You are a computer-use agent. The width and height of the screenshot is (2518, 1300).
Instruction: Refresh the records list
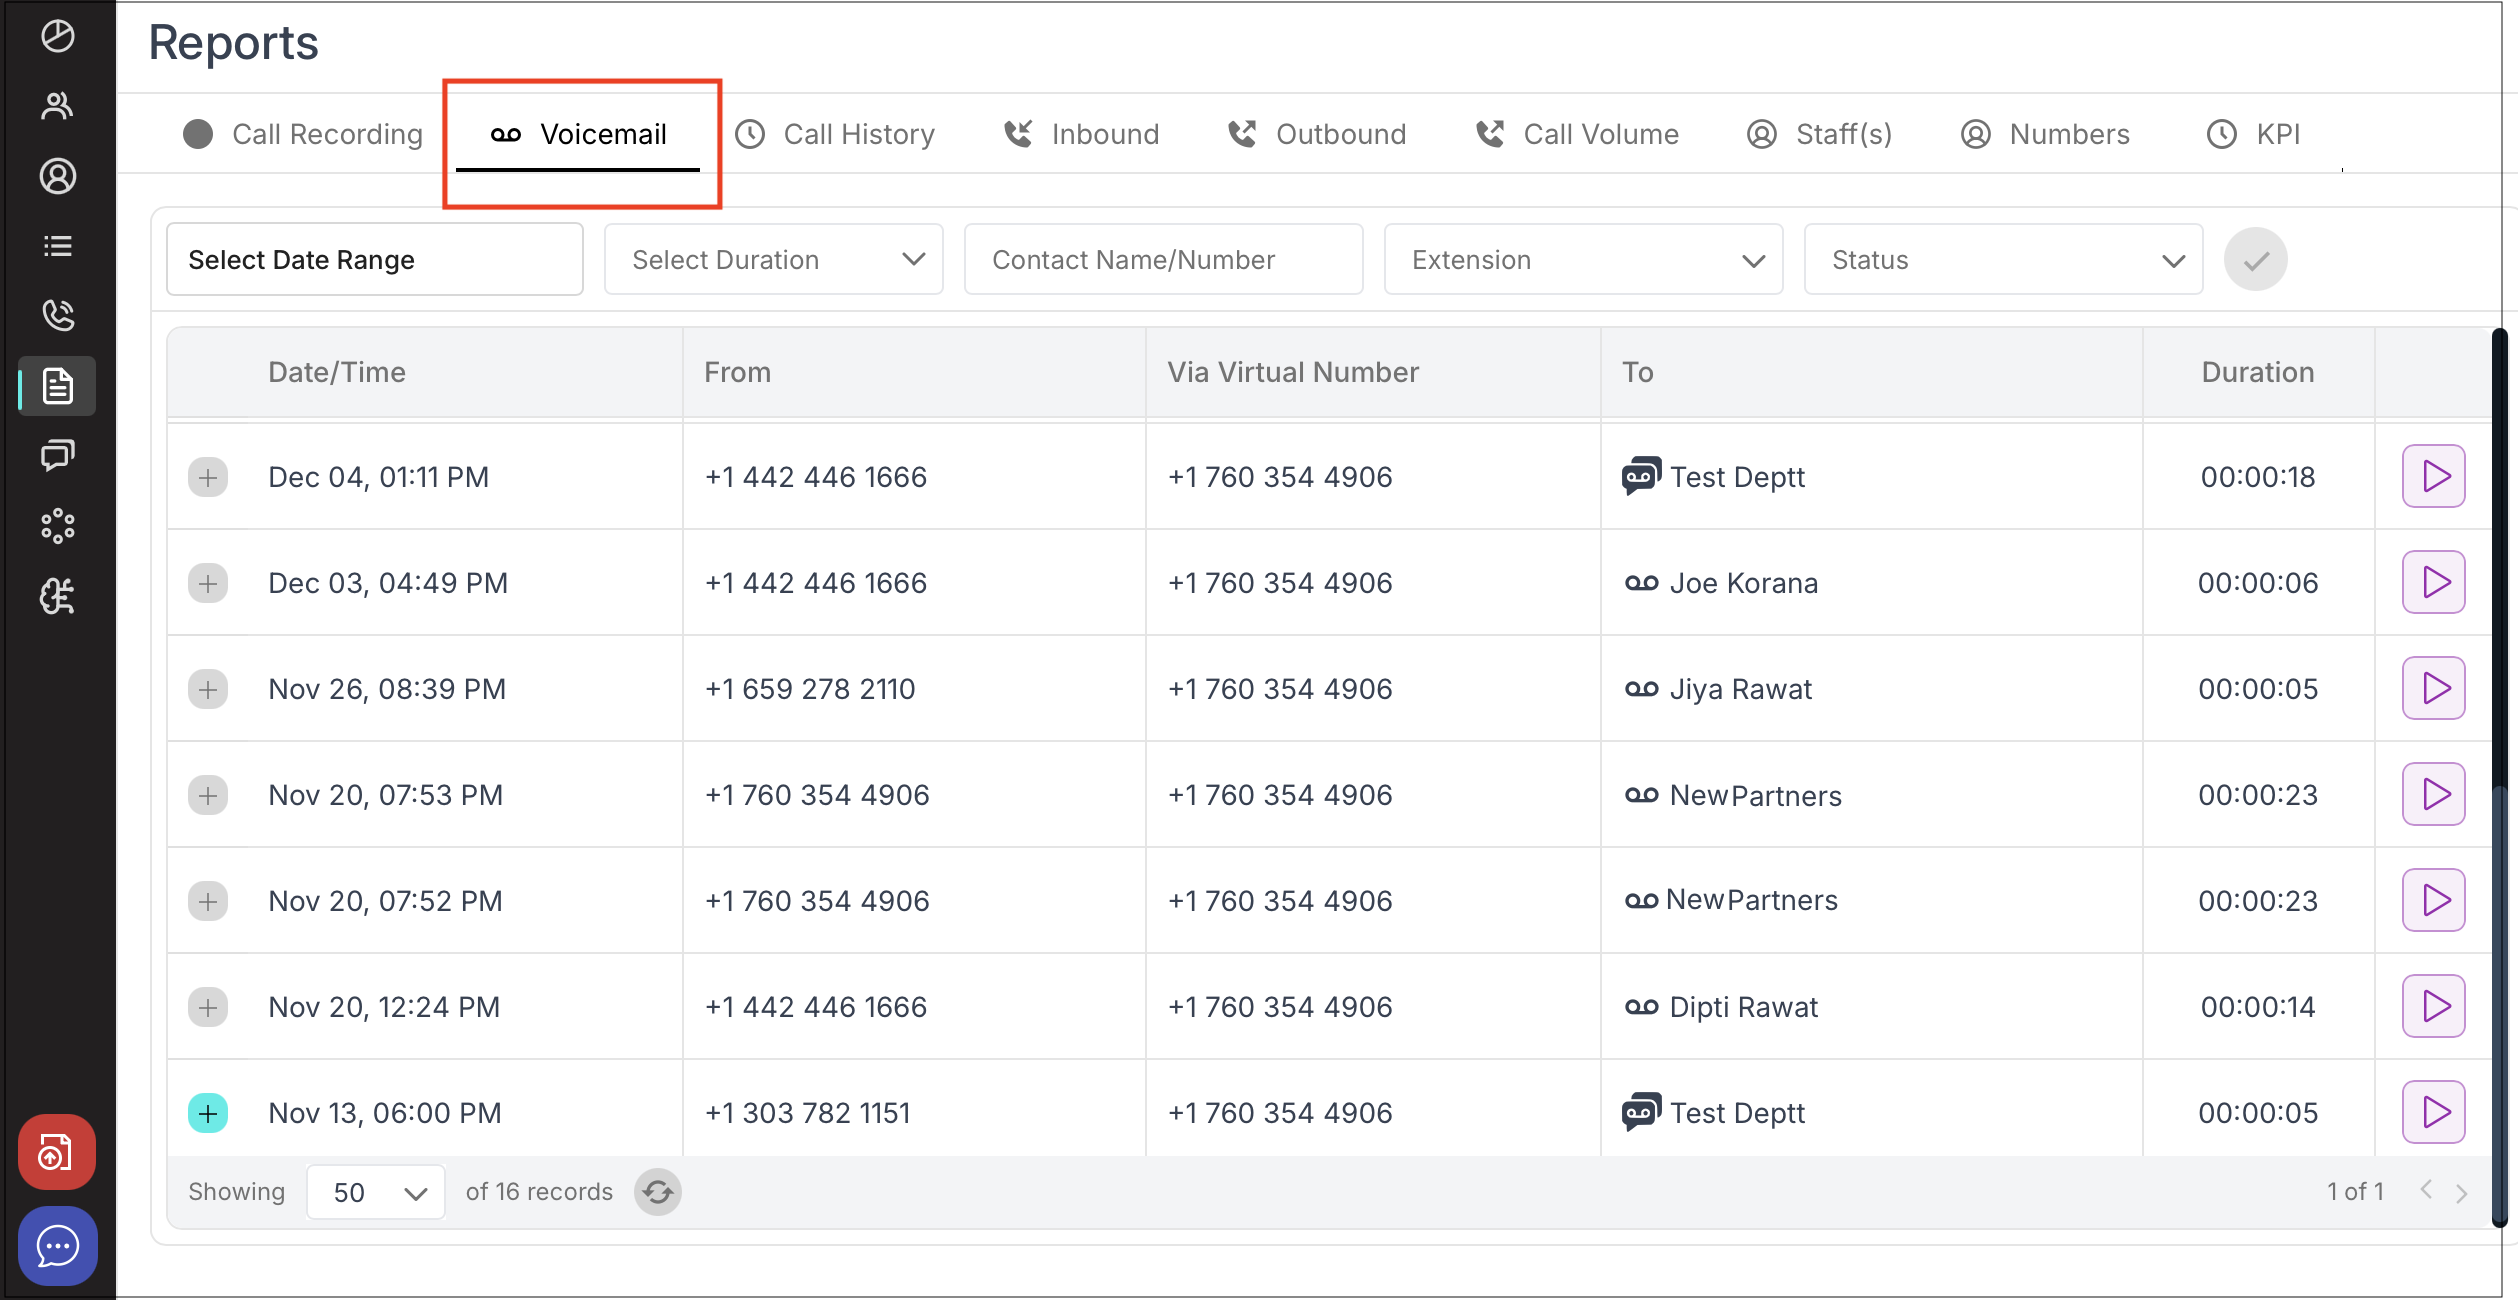[x=658, y=1192]
